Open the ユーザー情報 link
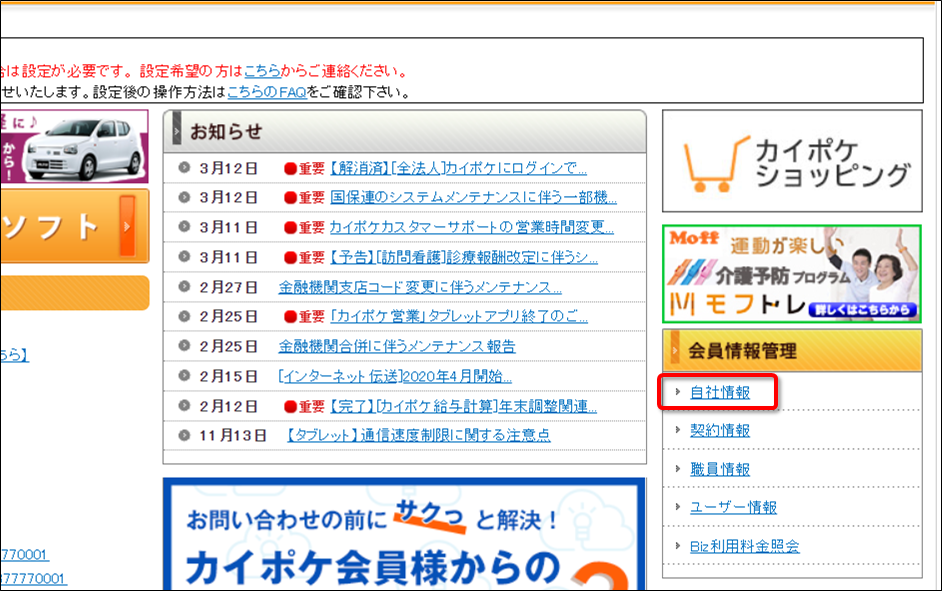 point(733,507)
